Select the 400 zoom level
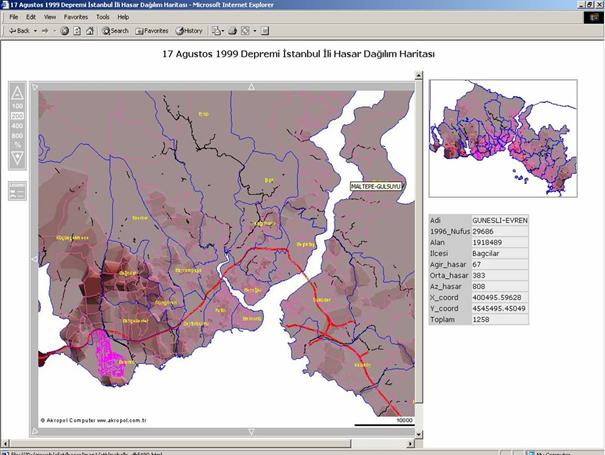Screen dimensions: 605x455 (17, 126)
